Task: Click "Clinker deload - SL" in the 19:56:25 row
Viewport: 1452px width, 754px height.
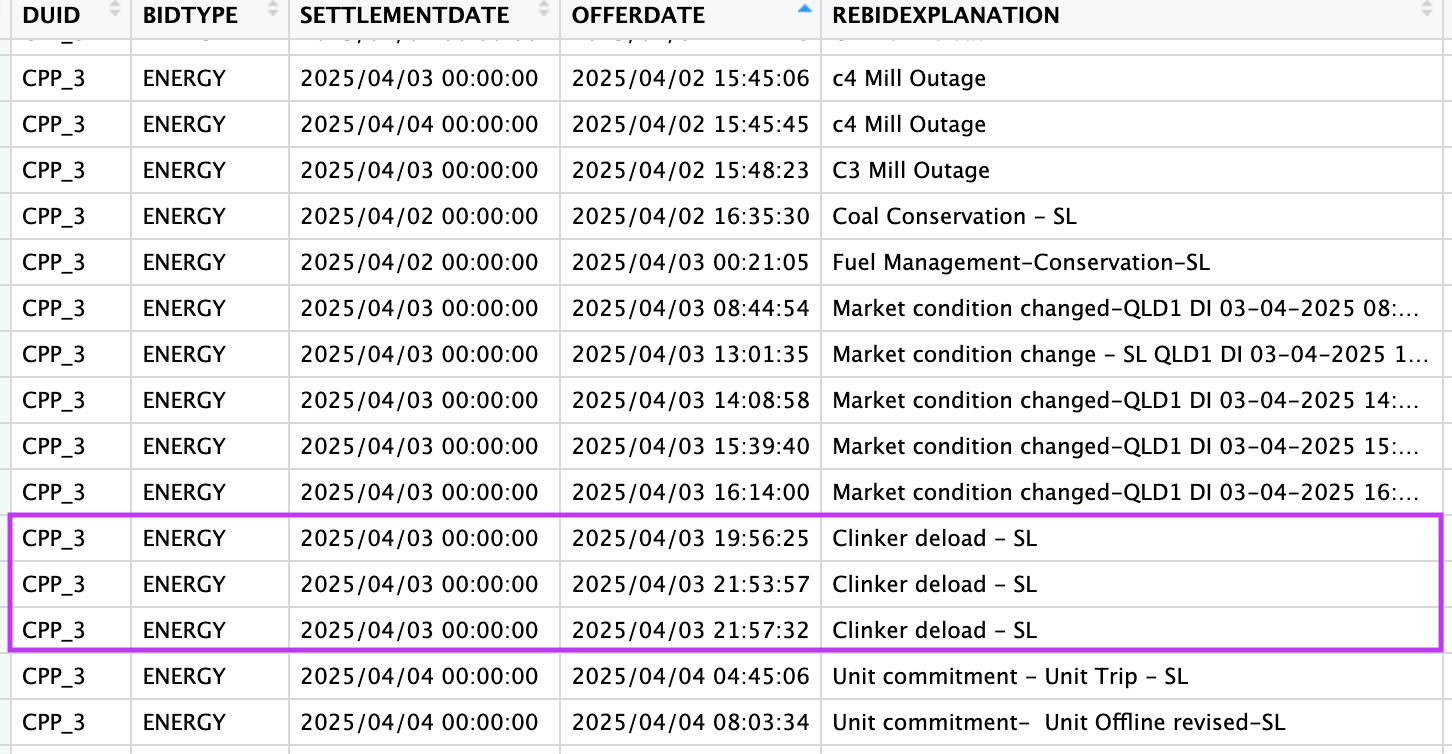Action: (x=934, y=538)
